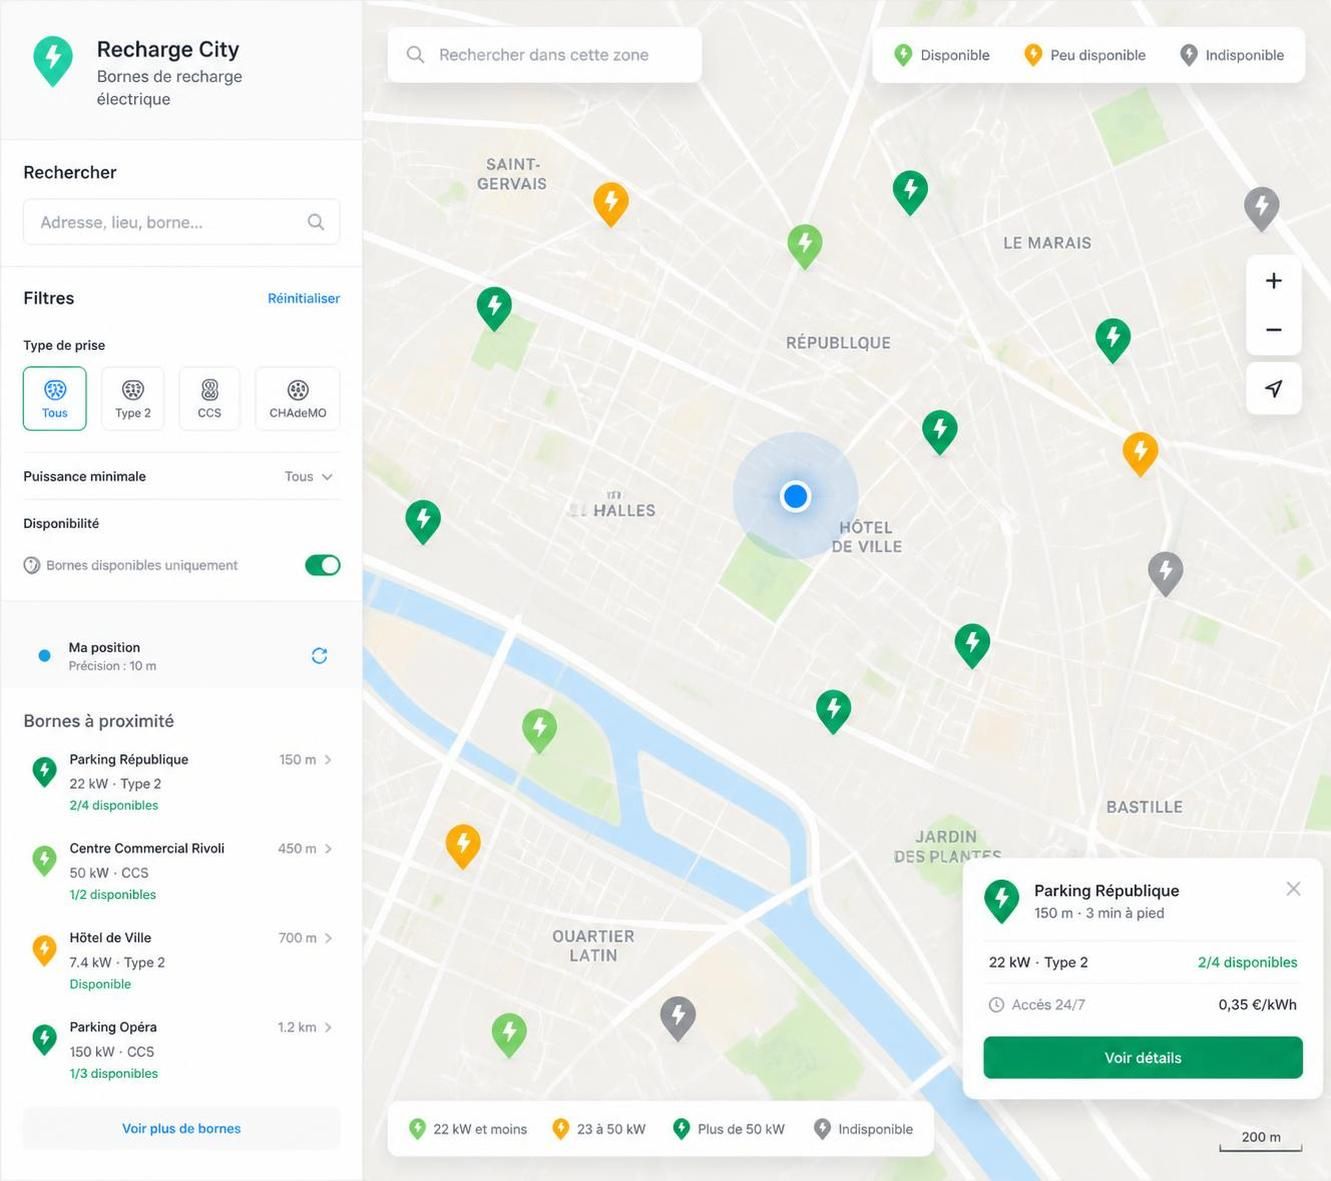Expand the Parking Opéra row chevron
Screen dimensions: 1331x1181
tap(328, 1027)
